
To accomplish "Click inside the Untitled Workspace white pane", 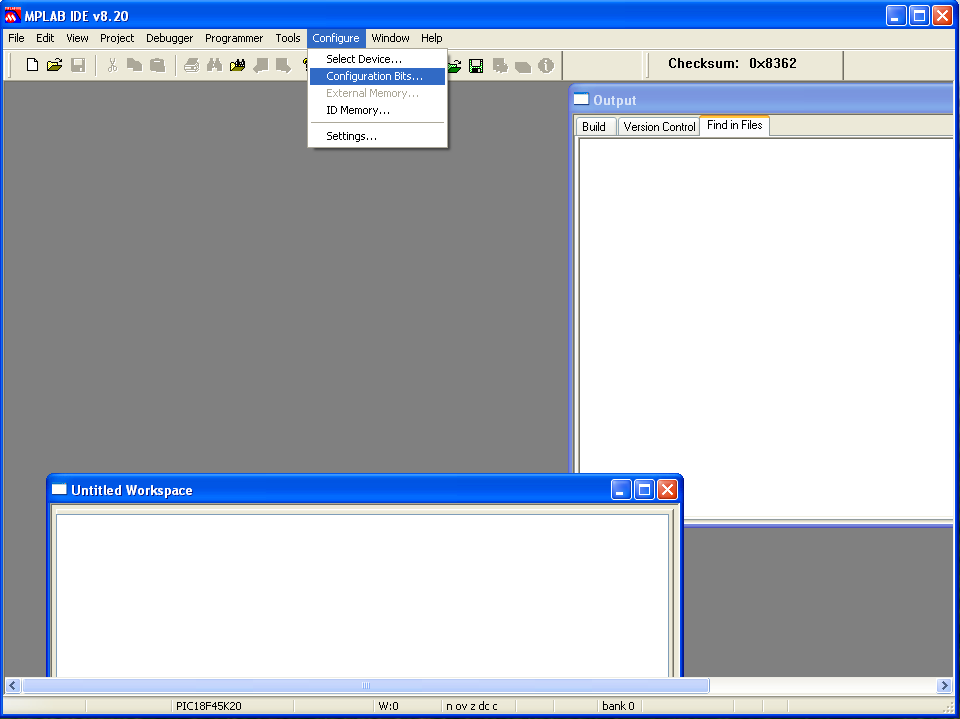I will pos(362,595).
